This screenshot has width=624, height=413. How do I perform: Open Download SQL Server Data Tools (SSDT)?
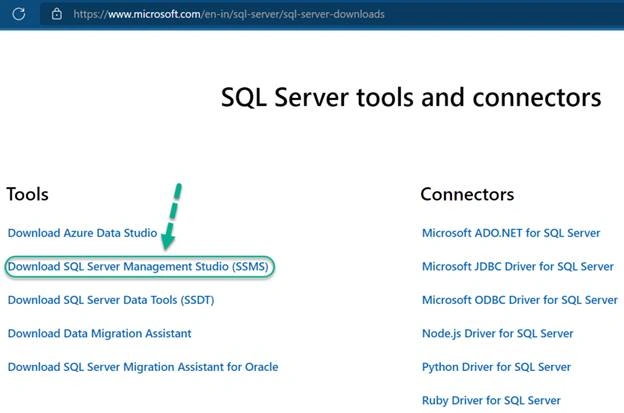[x=111, y=300]
